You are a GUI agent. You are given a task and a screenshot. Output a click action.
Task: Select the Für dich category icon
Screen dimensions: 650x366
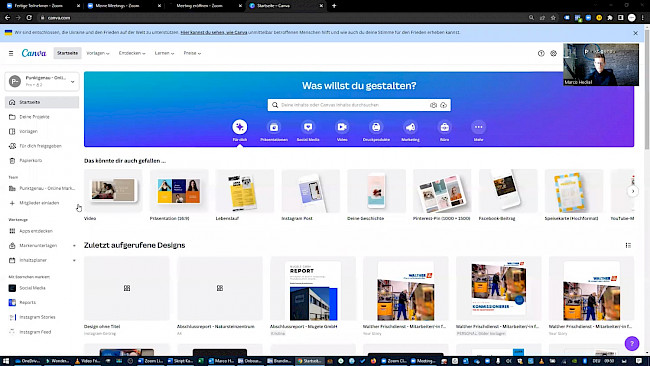click(240, 127)
